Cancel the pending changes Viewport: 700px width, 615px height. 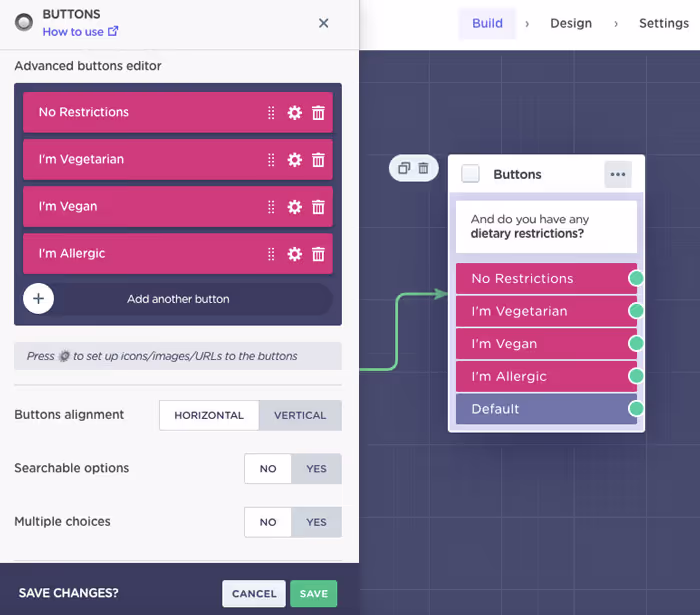point(254,594)
